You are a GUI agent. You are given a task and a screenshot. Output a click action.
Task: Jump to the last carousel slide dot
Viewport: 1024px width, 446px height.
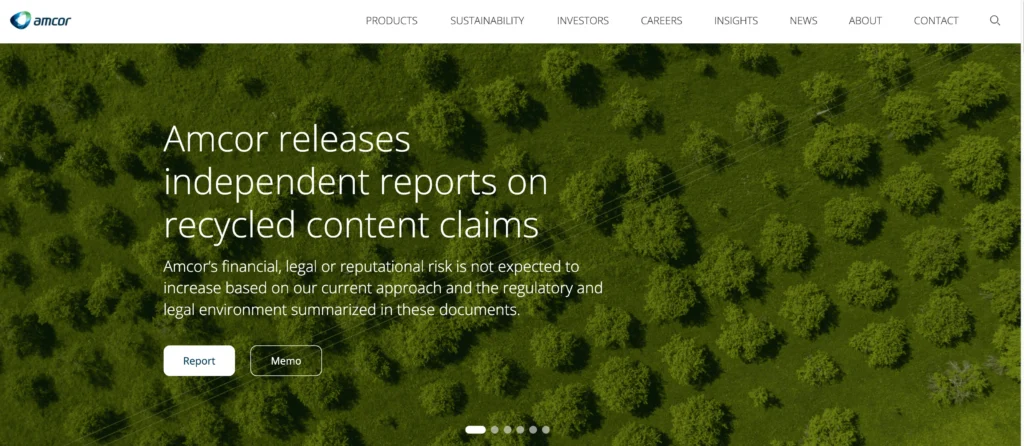point(546,430)
